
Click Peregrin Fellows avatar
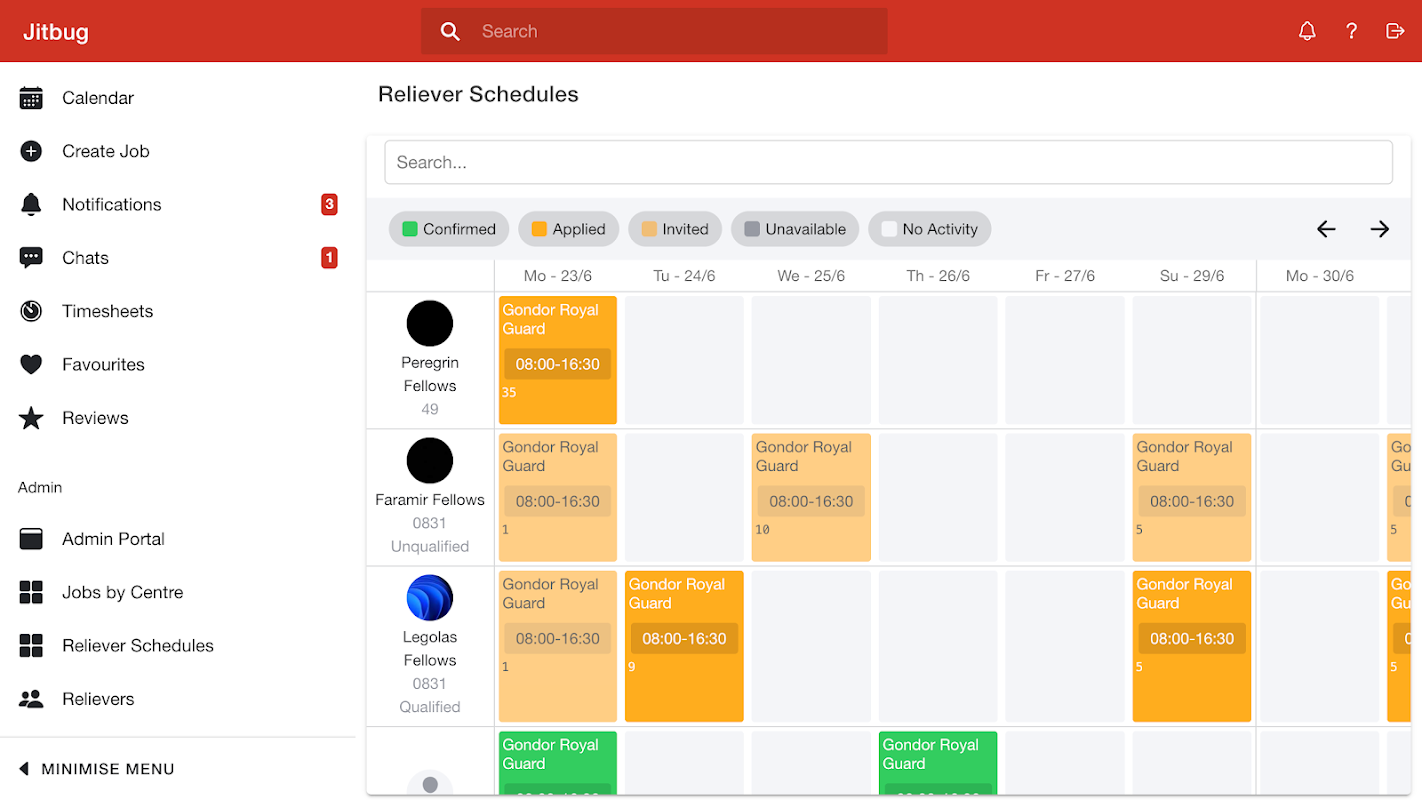[x=430, y=324]
